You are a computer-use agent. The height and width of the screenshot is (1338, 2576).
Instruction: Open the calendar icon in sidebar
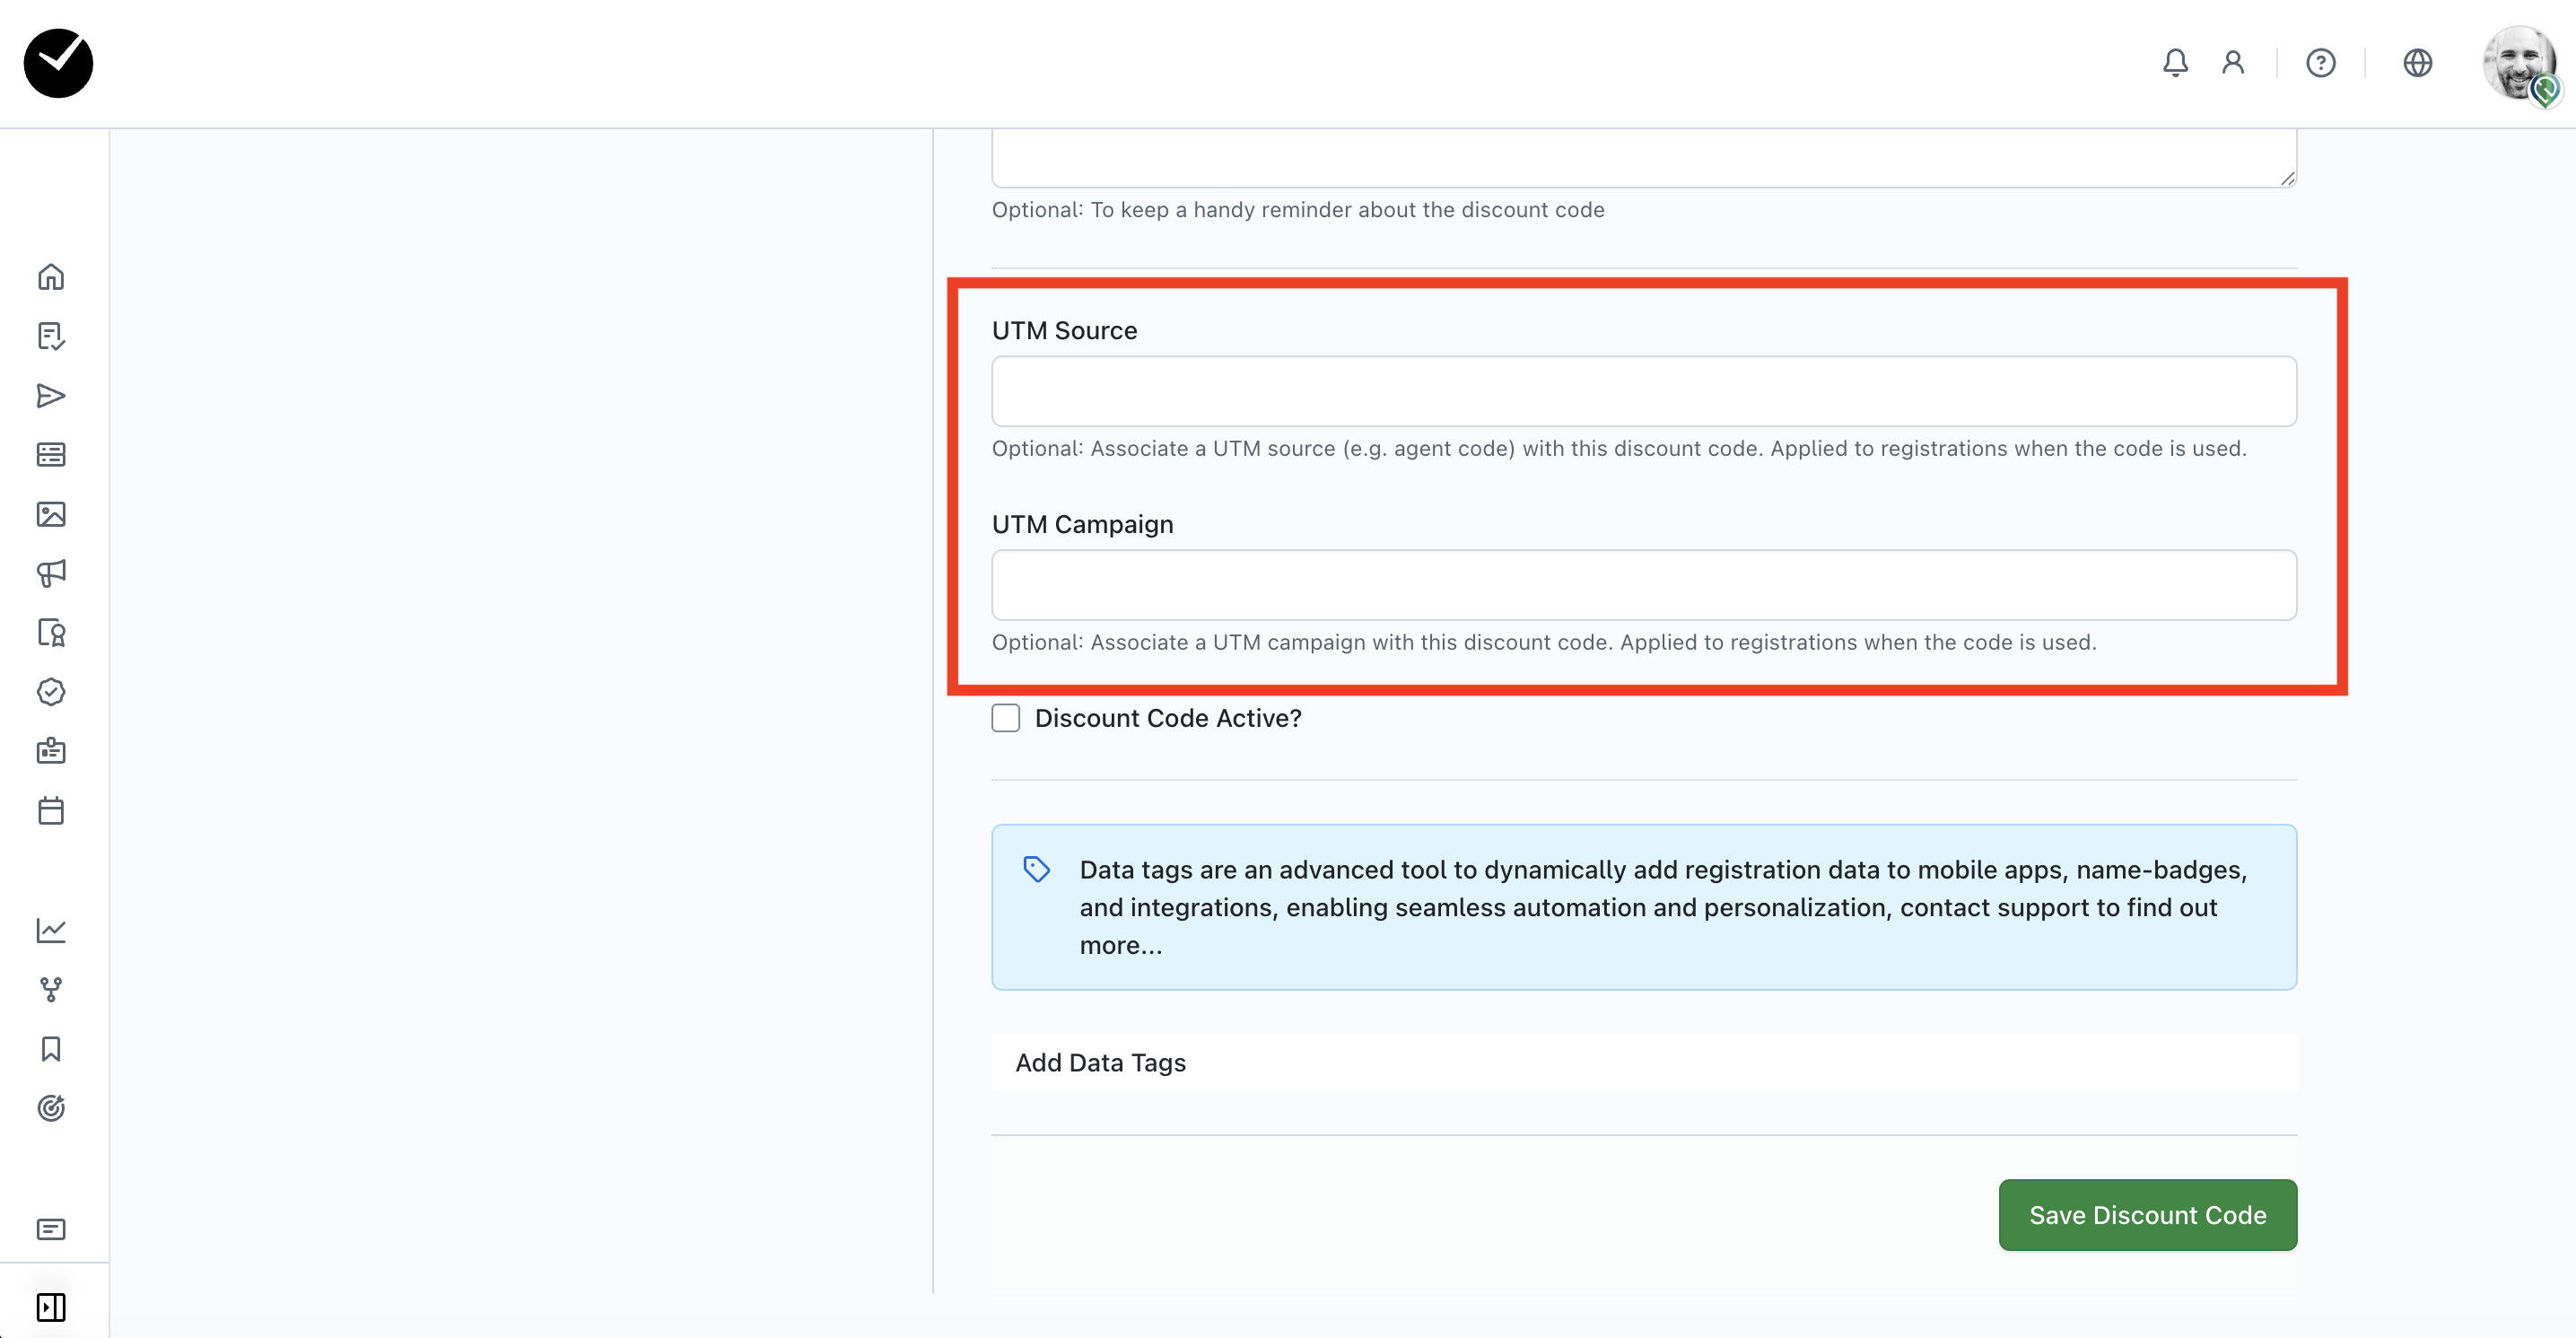(51, 810)
